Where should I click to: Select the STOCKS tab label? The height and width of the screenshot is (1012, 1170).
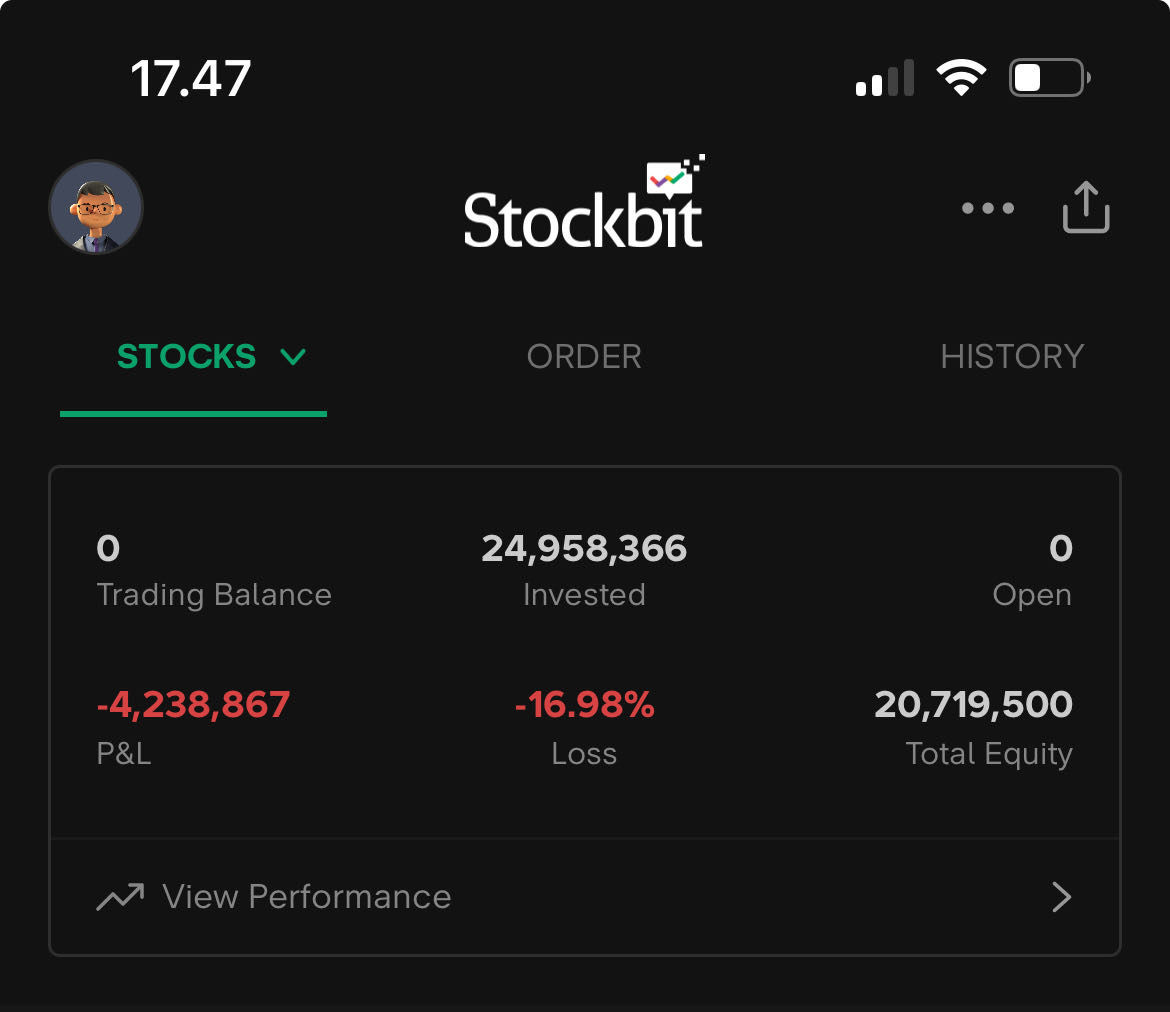[x=187, y=357]
